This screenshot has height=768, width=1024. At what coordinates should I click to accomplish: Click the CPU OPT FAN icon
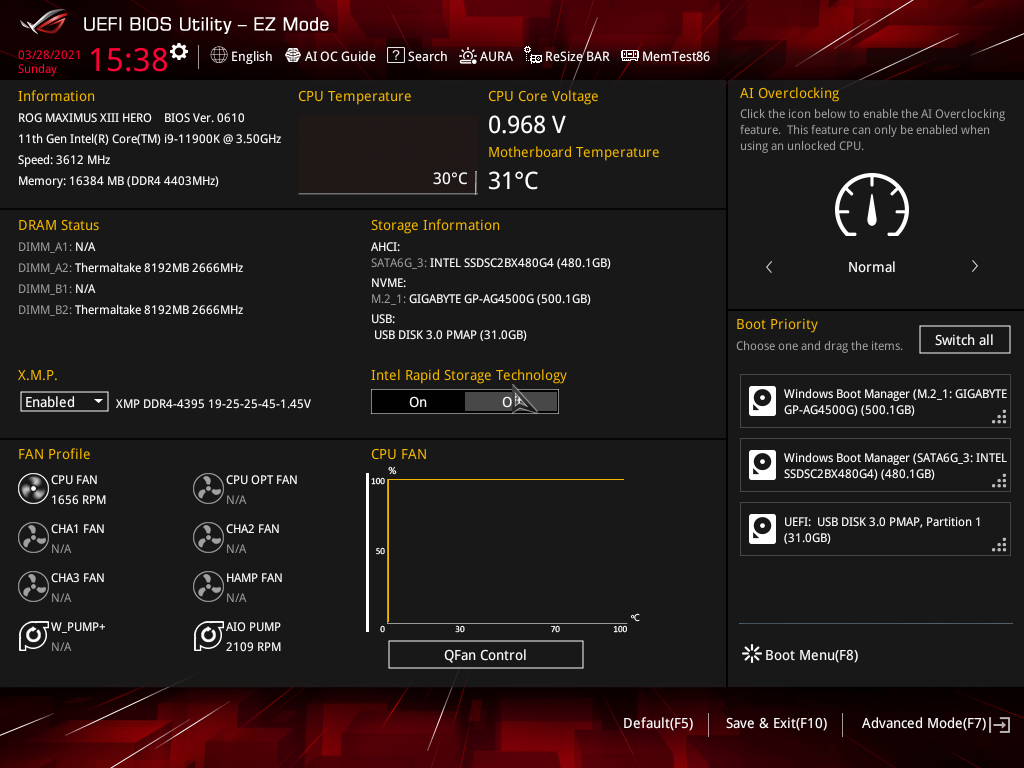(x=208, y=489)
